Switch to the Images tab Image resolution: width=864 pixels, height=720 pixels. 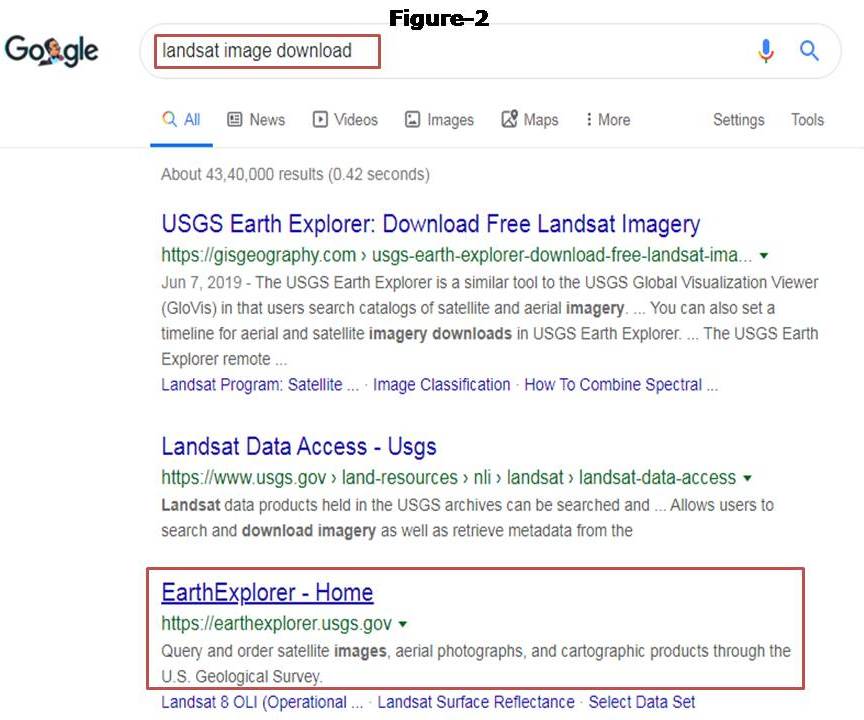pyautogui.click(x=439, y=120)
